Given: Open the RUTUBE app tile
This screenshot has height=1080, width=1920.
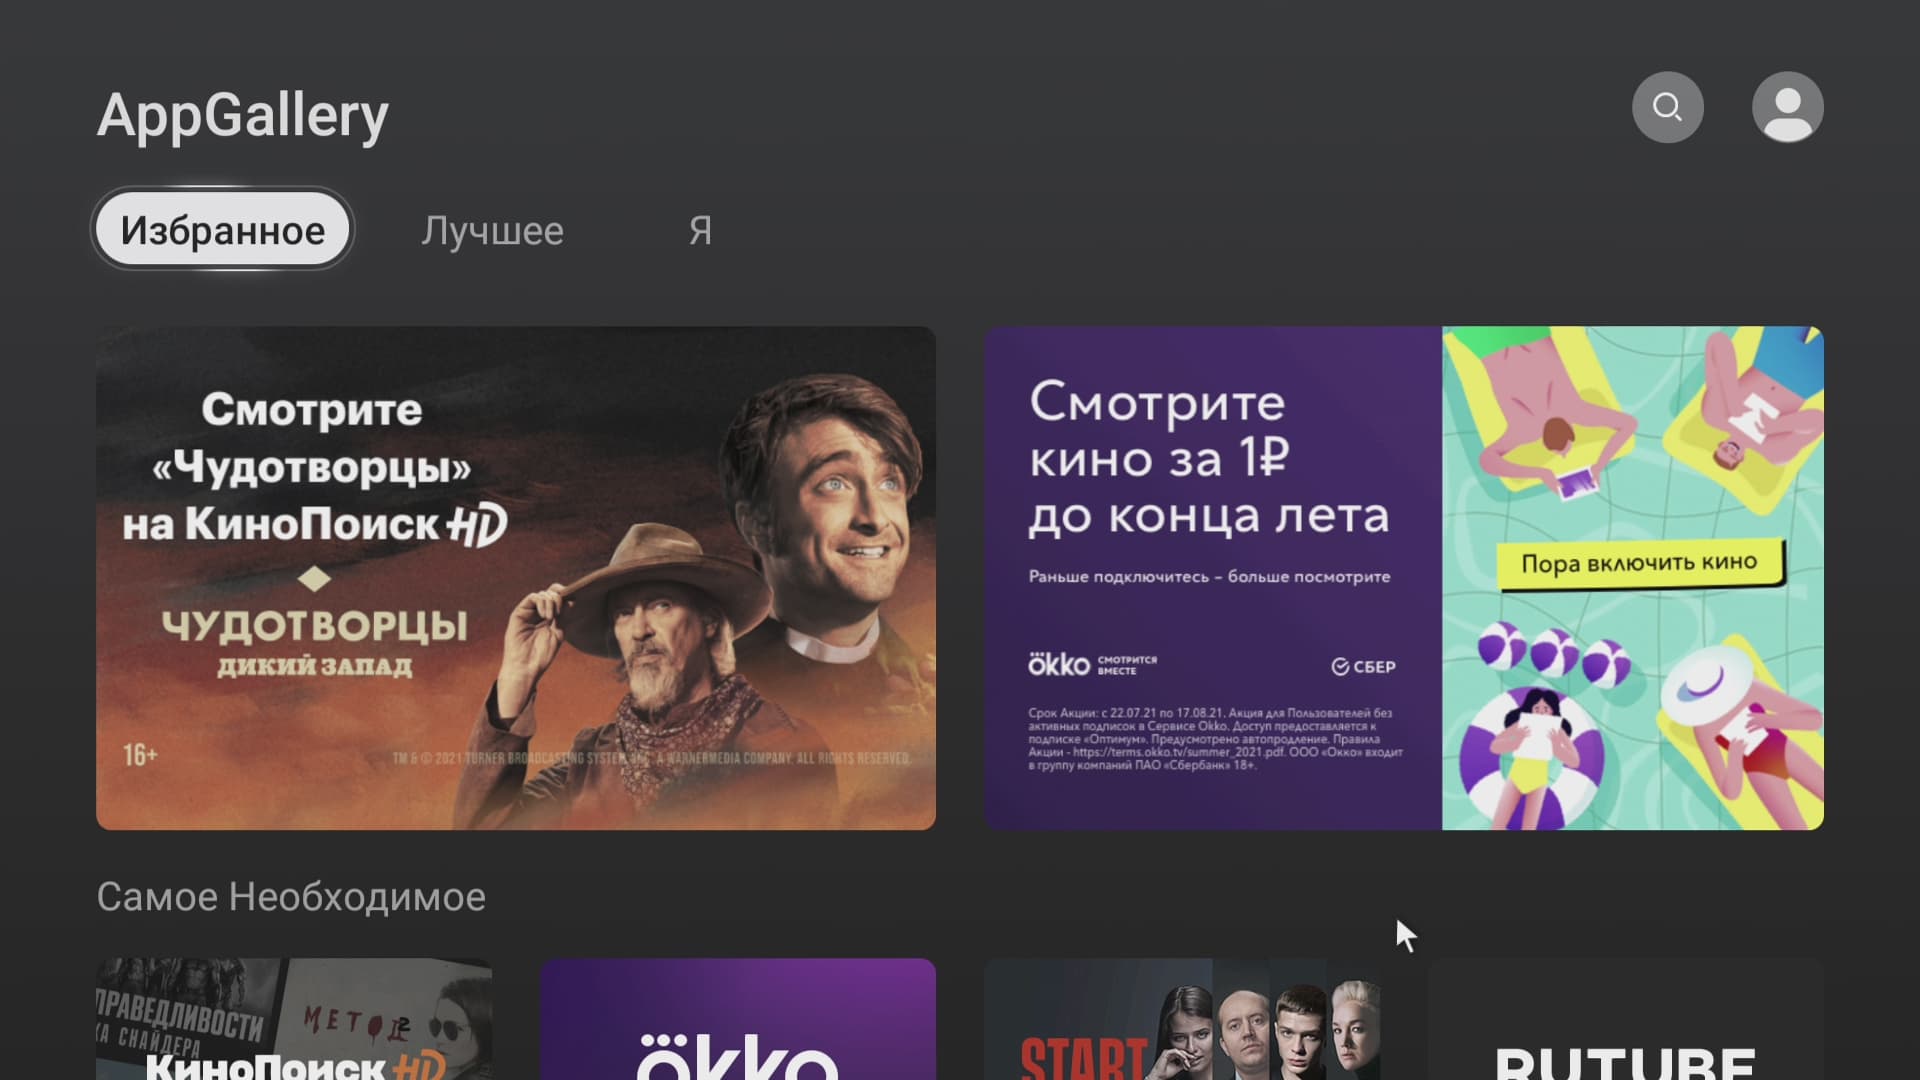Looking at the screenshot, I should (x=1625, y=1020).
